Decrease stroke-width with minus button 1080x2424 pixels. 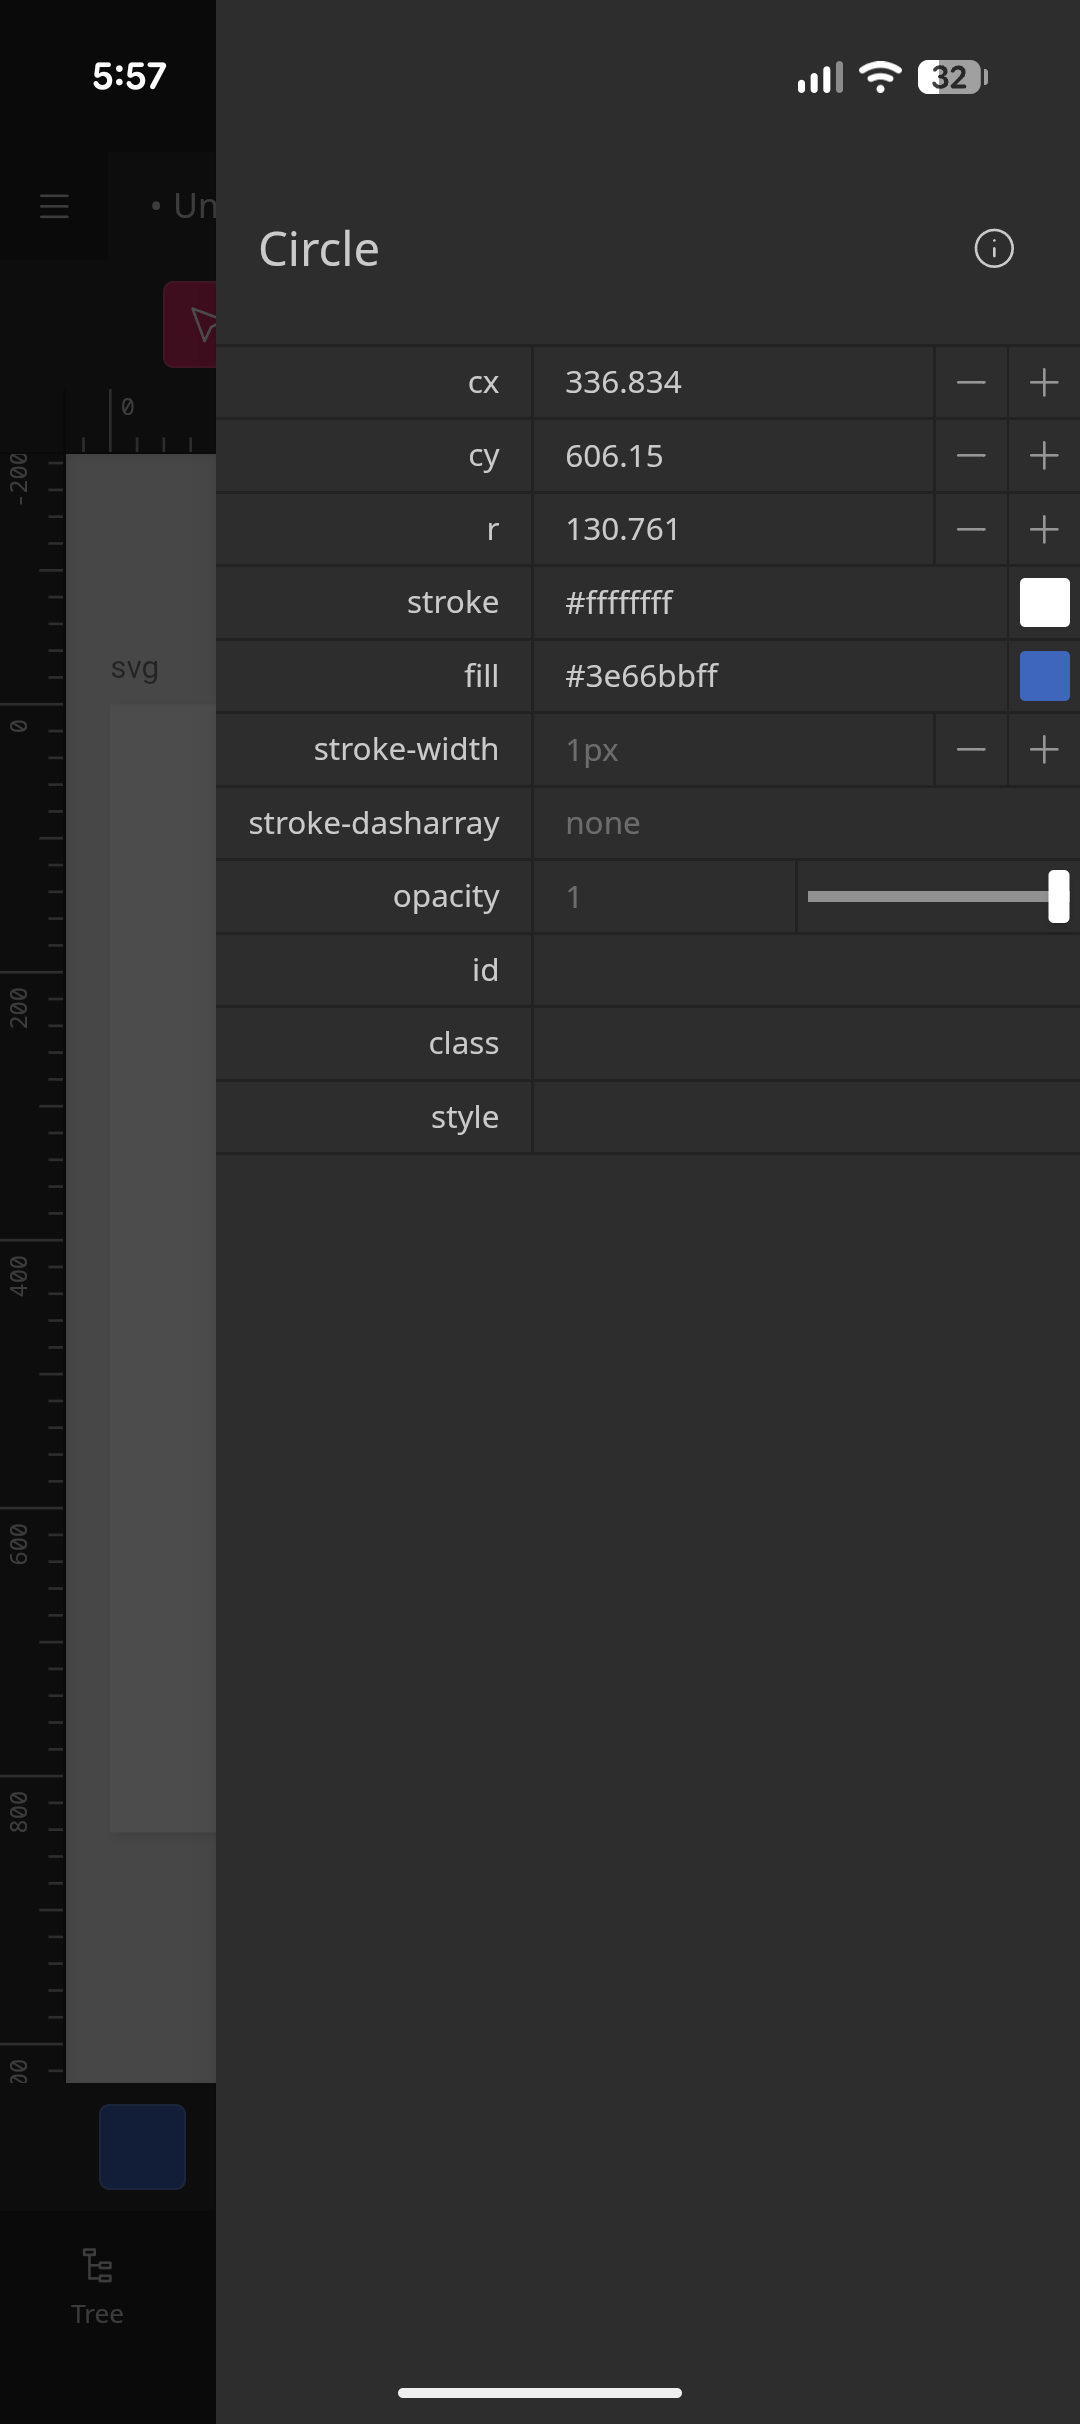pyautogui.click(x=971, y=750)
